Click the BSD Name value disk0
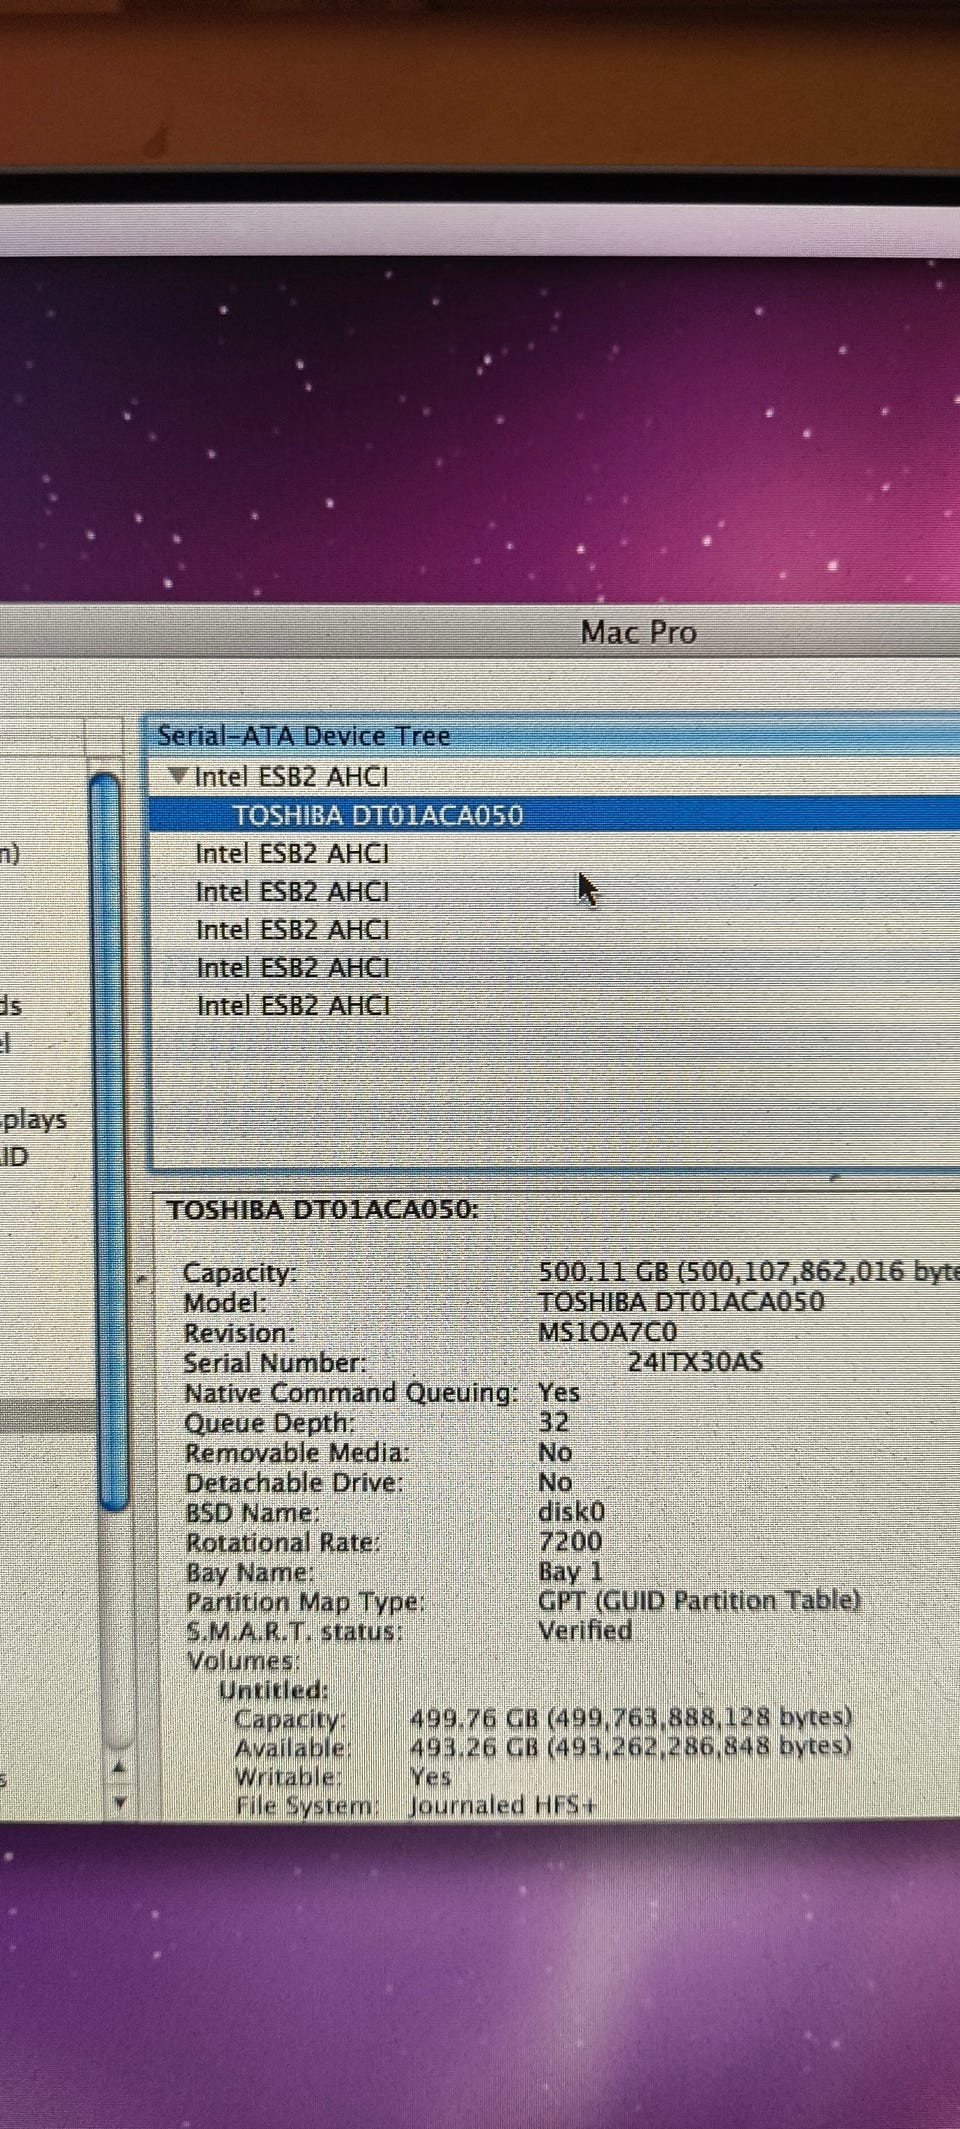Viewport: 960px width, 2129px height. [571, 1510]
